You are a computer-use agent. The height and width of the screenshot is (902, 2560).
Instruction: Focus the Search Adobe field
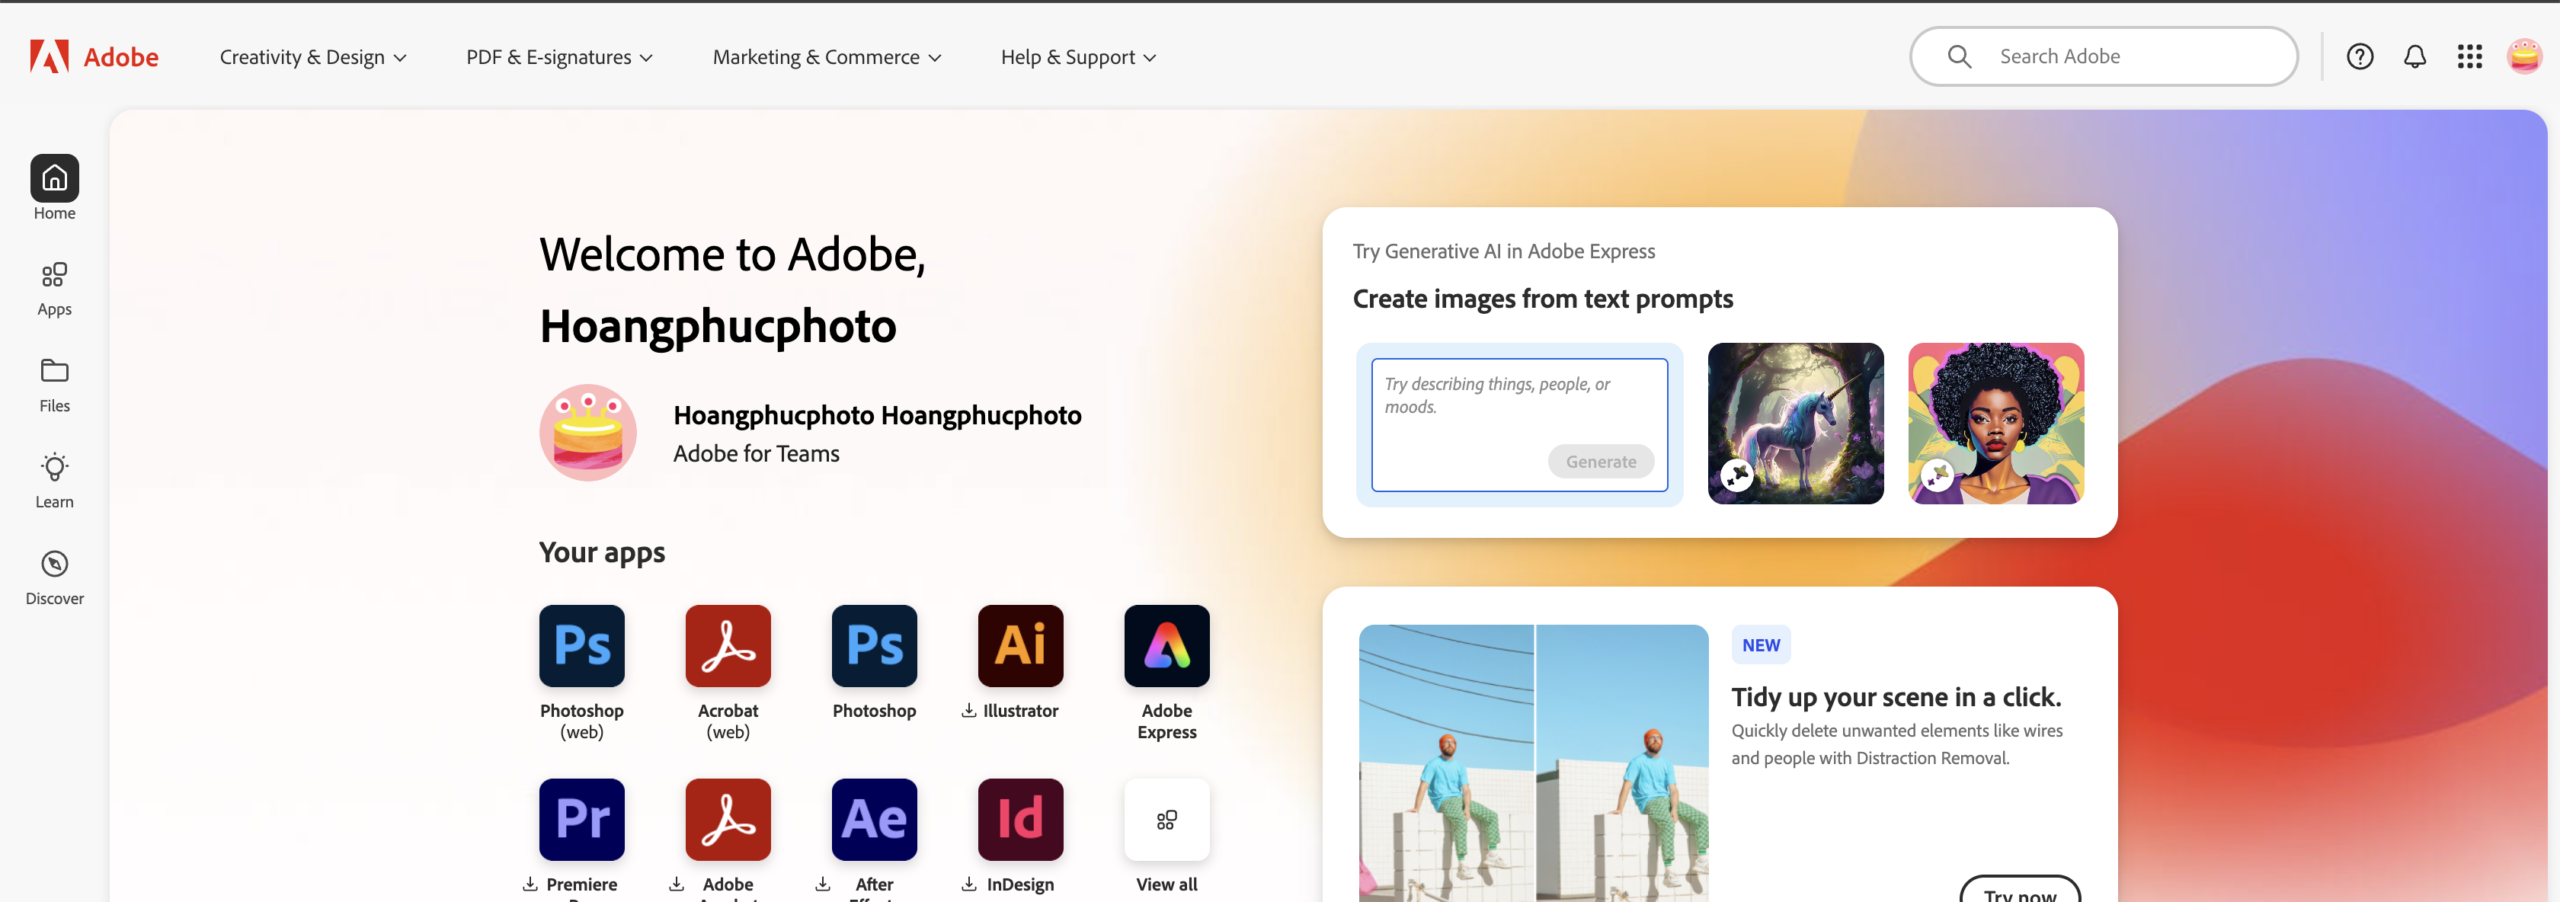[2104, 57]
